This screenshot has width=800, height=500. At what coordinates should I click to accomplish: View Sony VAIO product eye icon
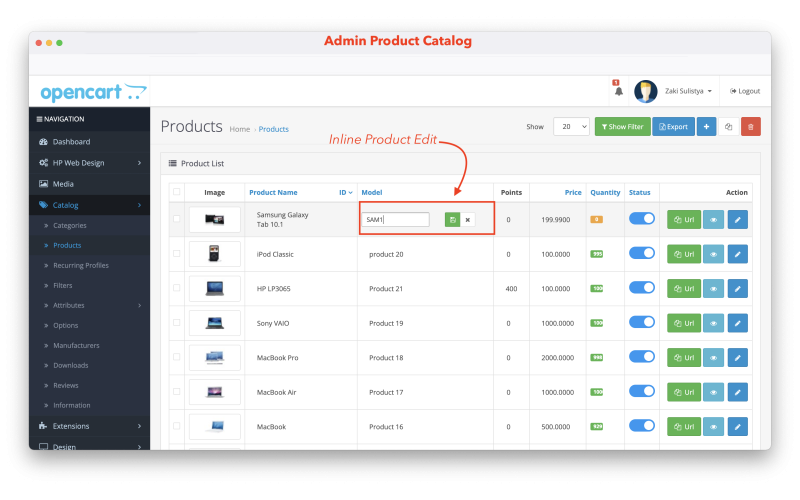(x=713, y=323)
